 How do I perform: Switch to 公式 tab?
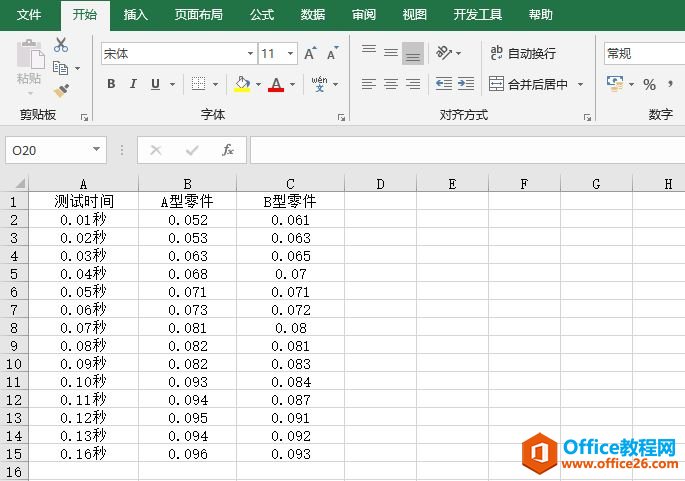262,14
